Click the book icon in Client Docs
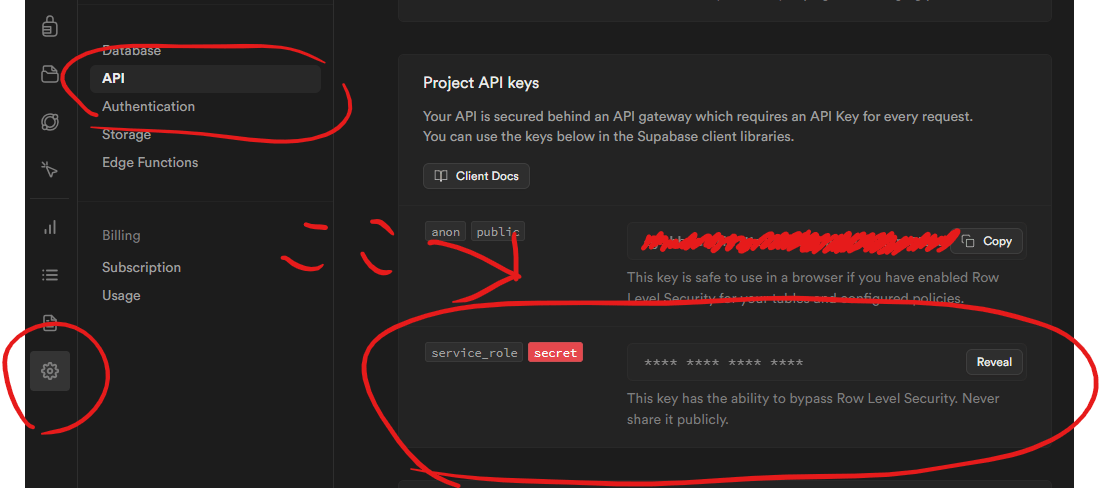1107x489 pixels. [441, 176]
